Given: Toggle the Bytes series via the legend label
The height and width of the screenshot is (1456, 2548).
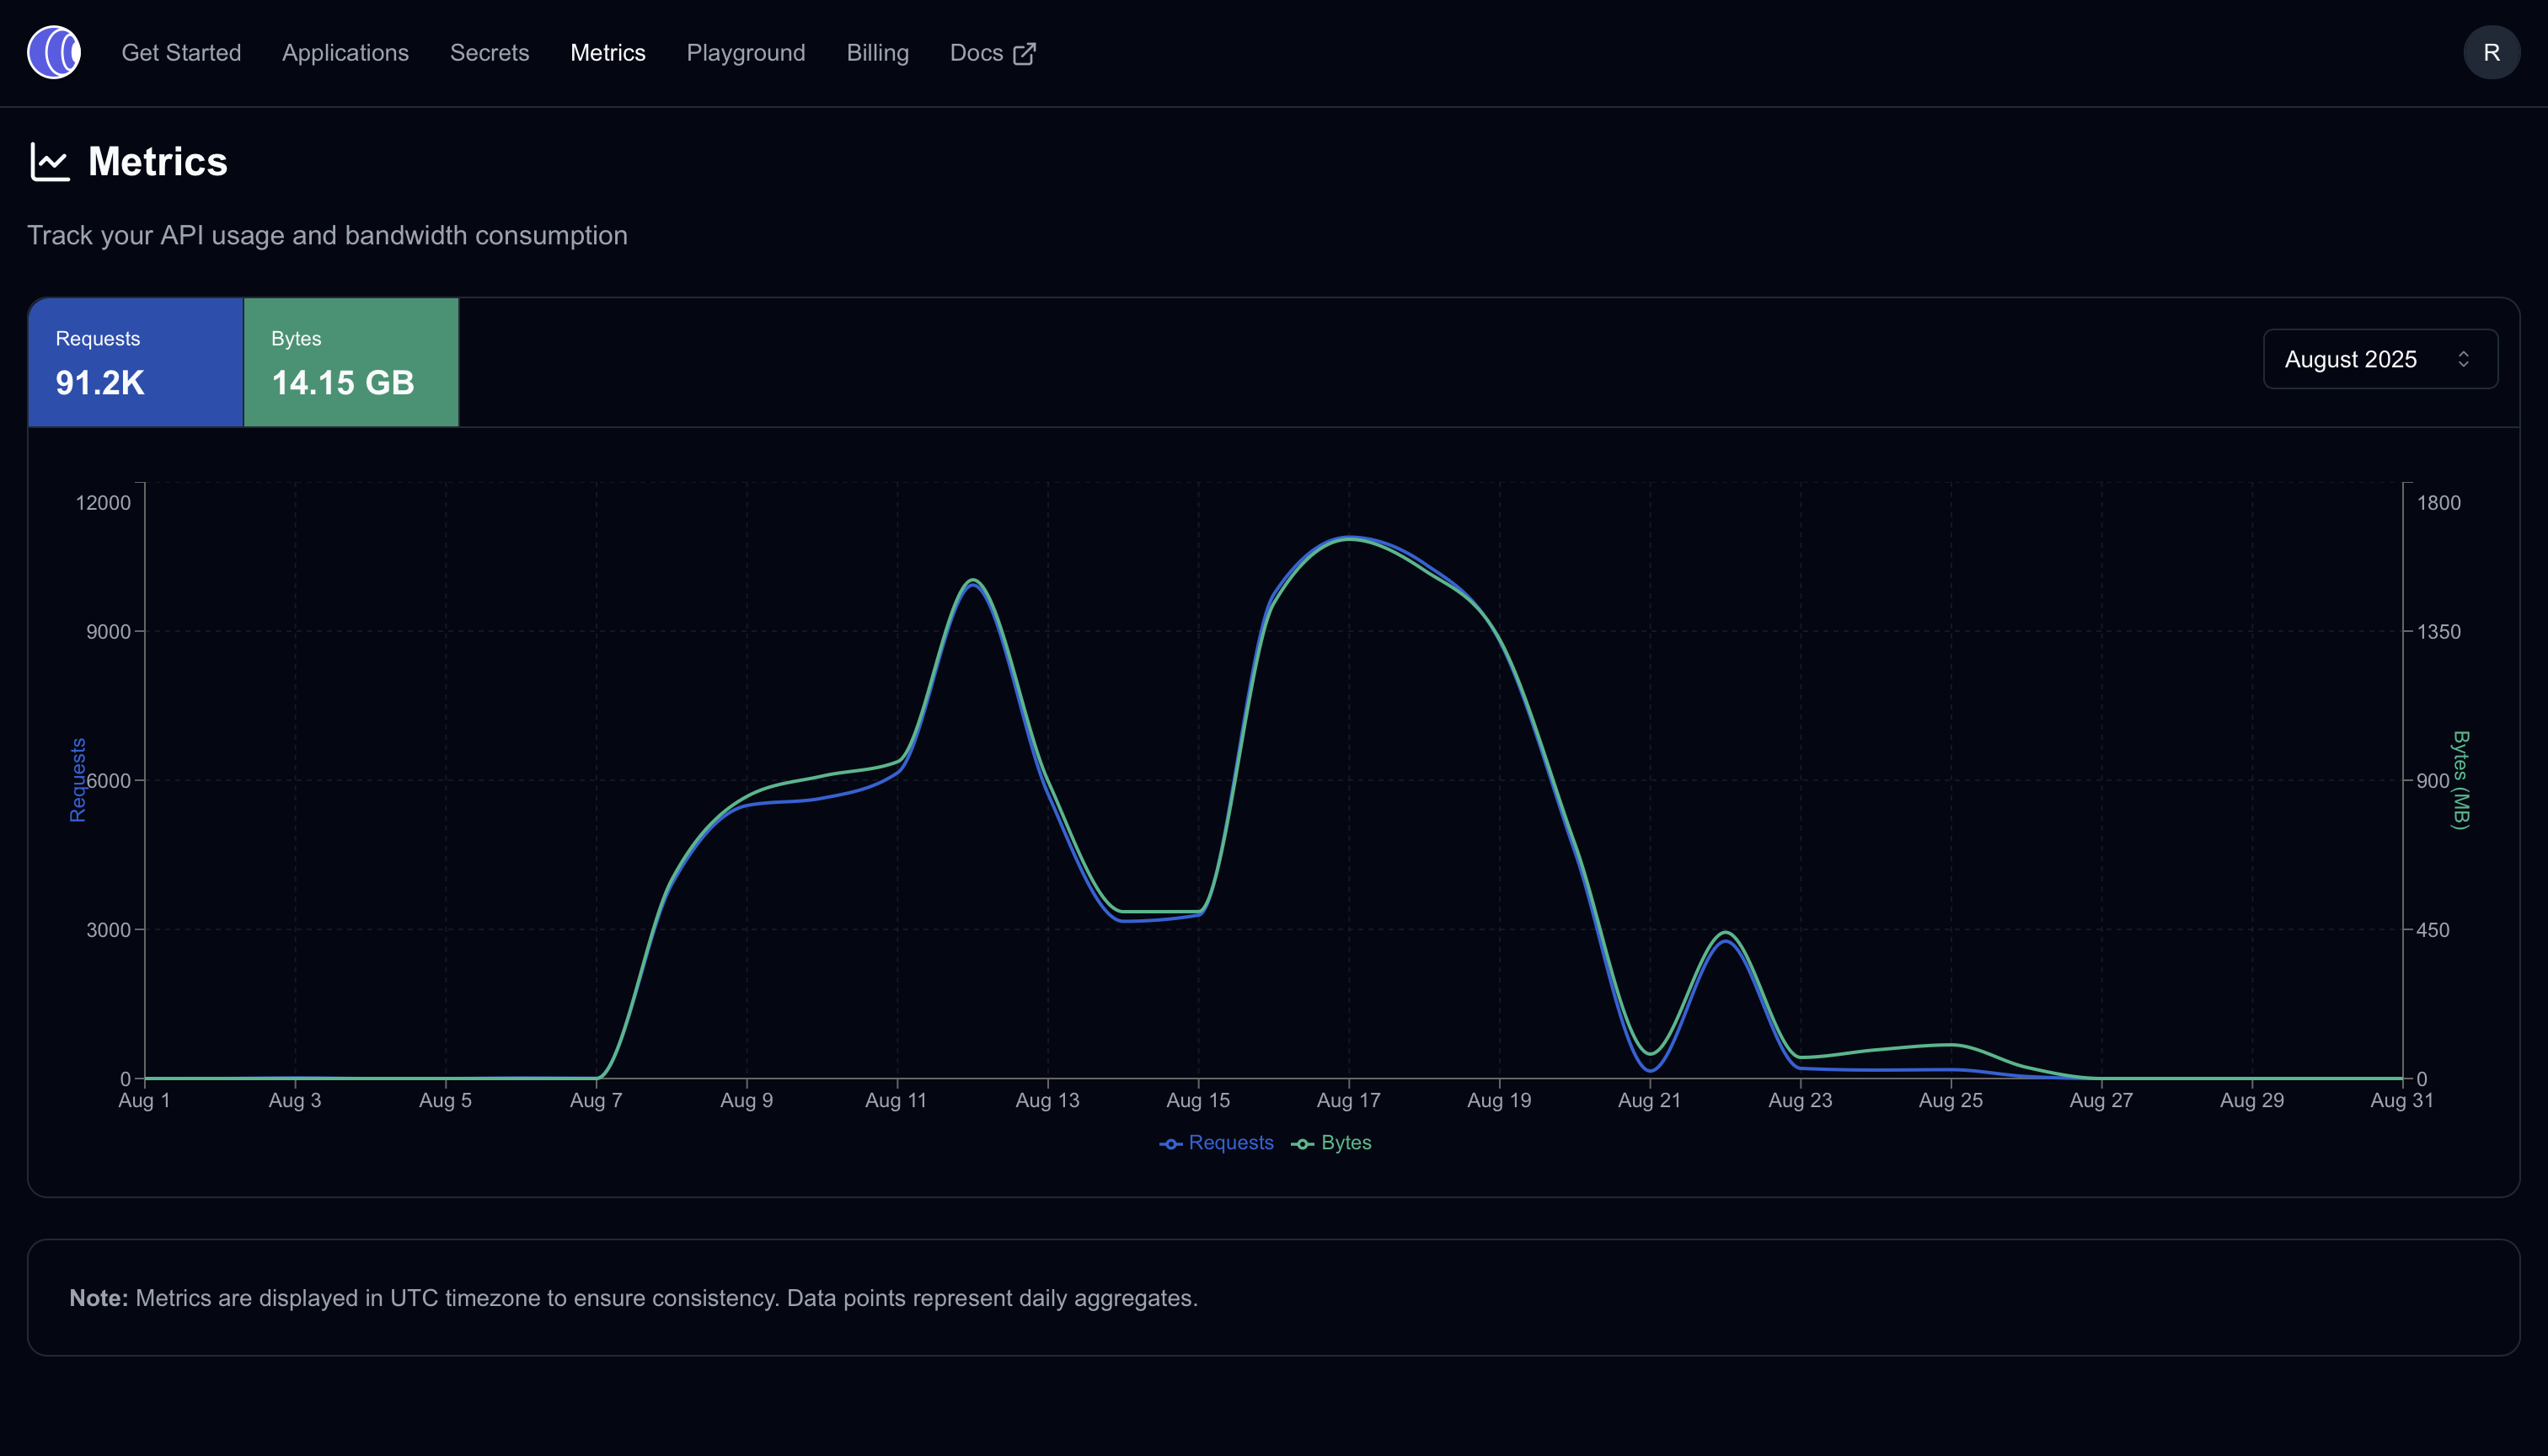Looking at the screenshot, I should pyautogui.click(x=1346, y=1143).
